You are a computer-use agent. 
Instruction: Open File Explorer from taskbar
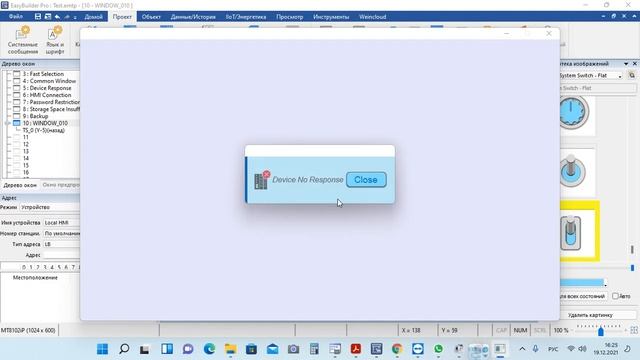pos(231,349)
